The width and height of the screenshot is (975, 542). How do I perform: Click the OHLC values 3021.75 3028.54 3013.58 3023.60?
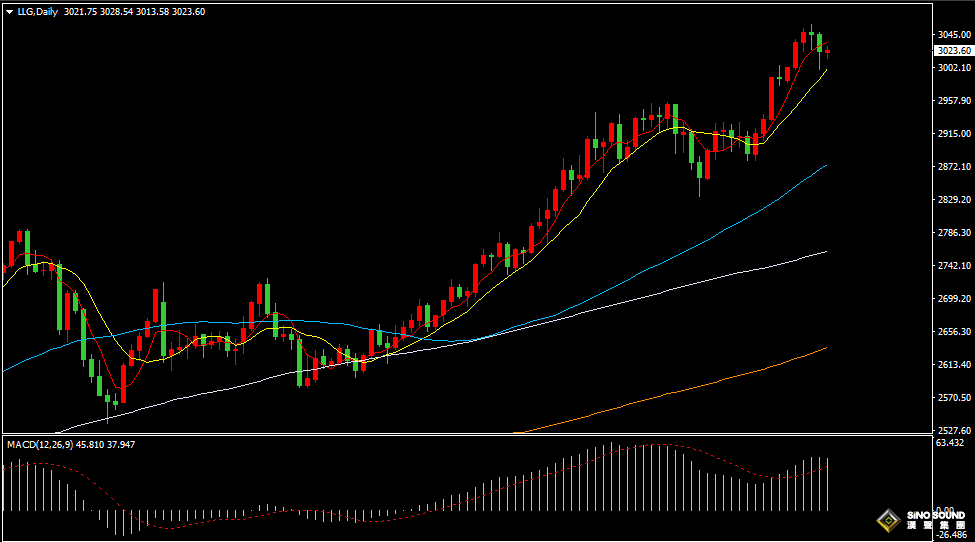coord(134,12)
